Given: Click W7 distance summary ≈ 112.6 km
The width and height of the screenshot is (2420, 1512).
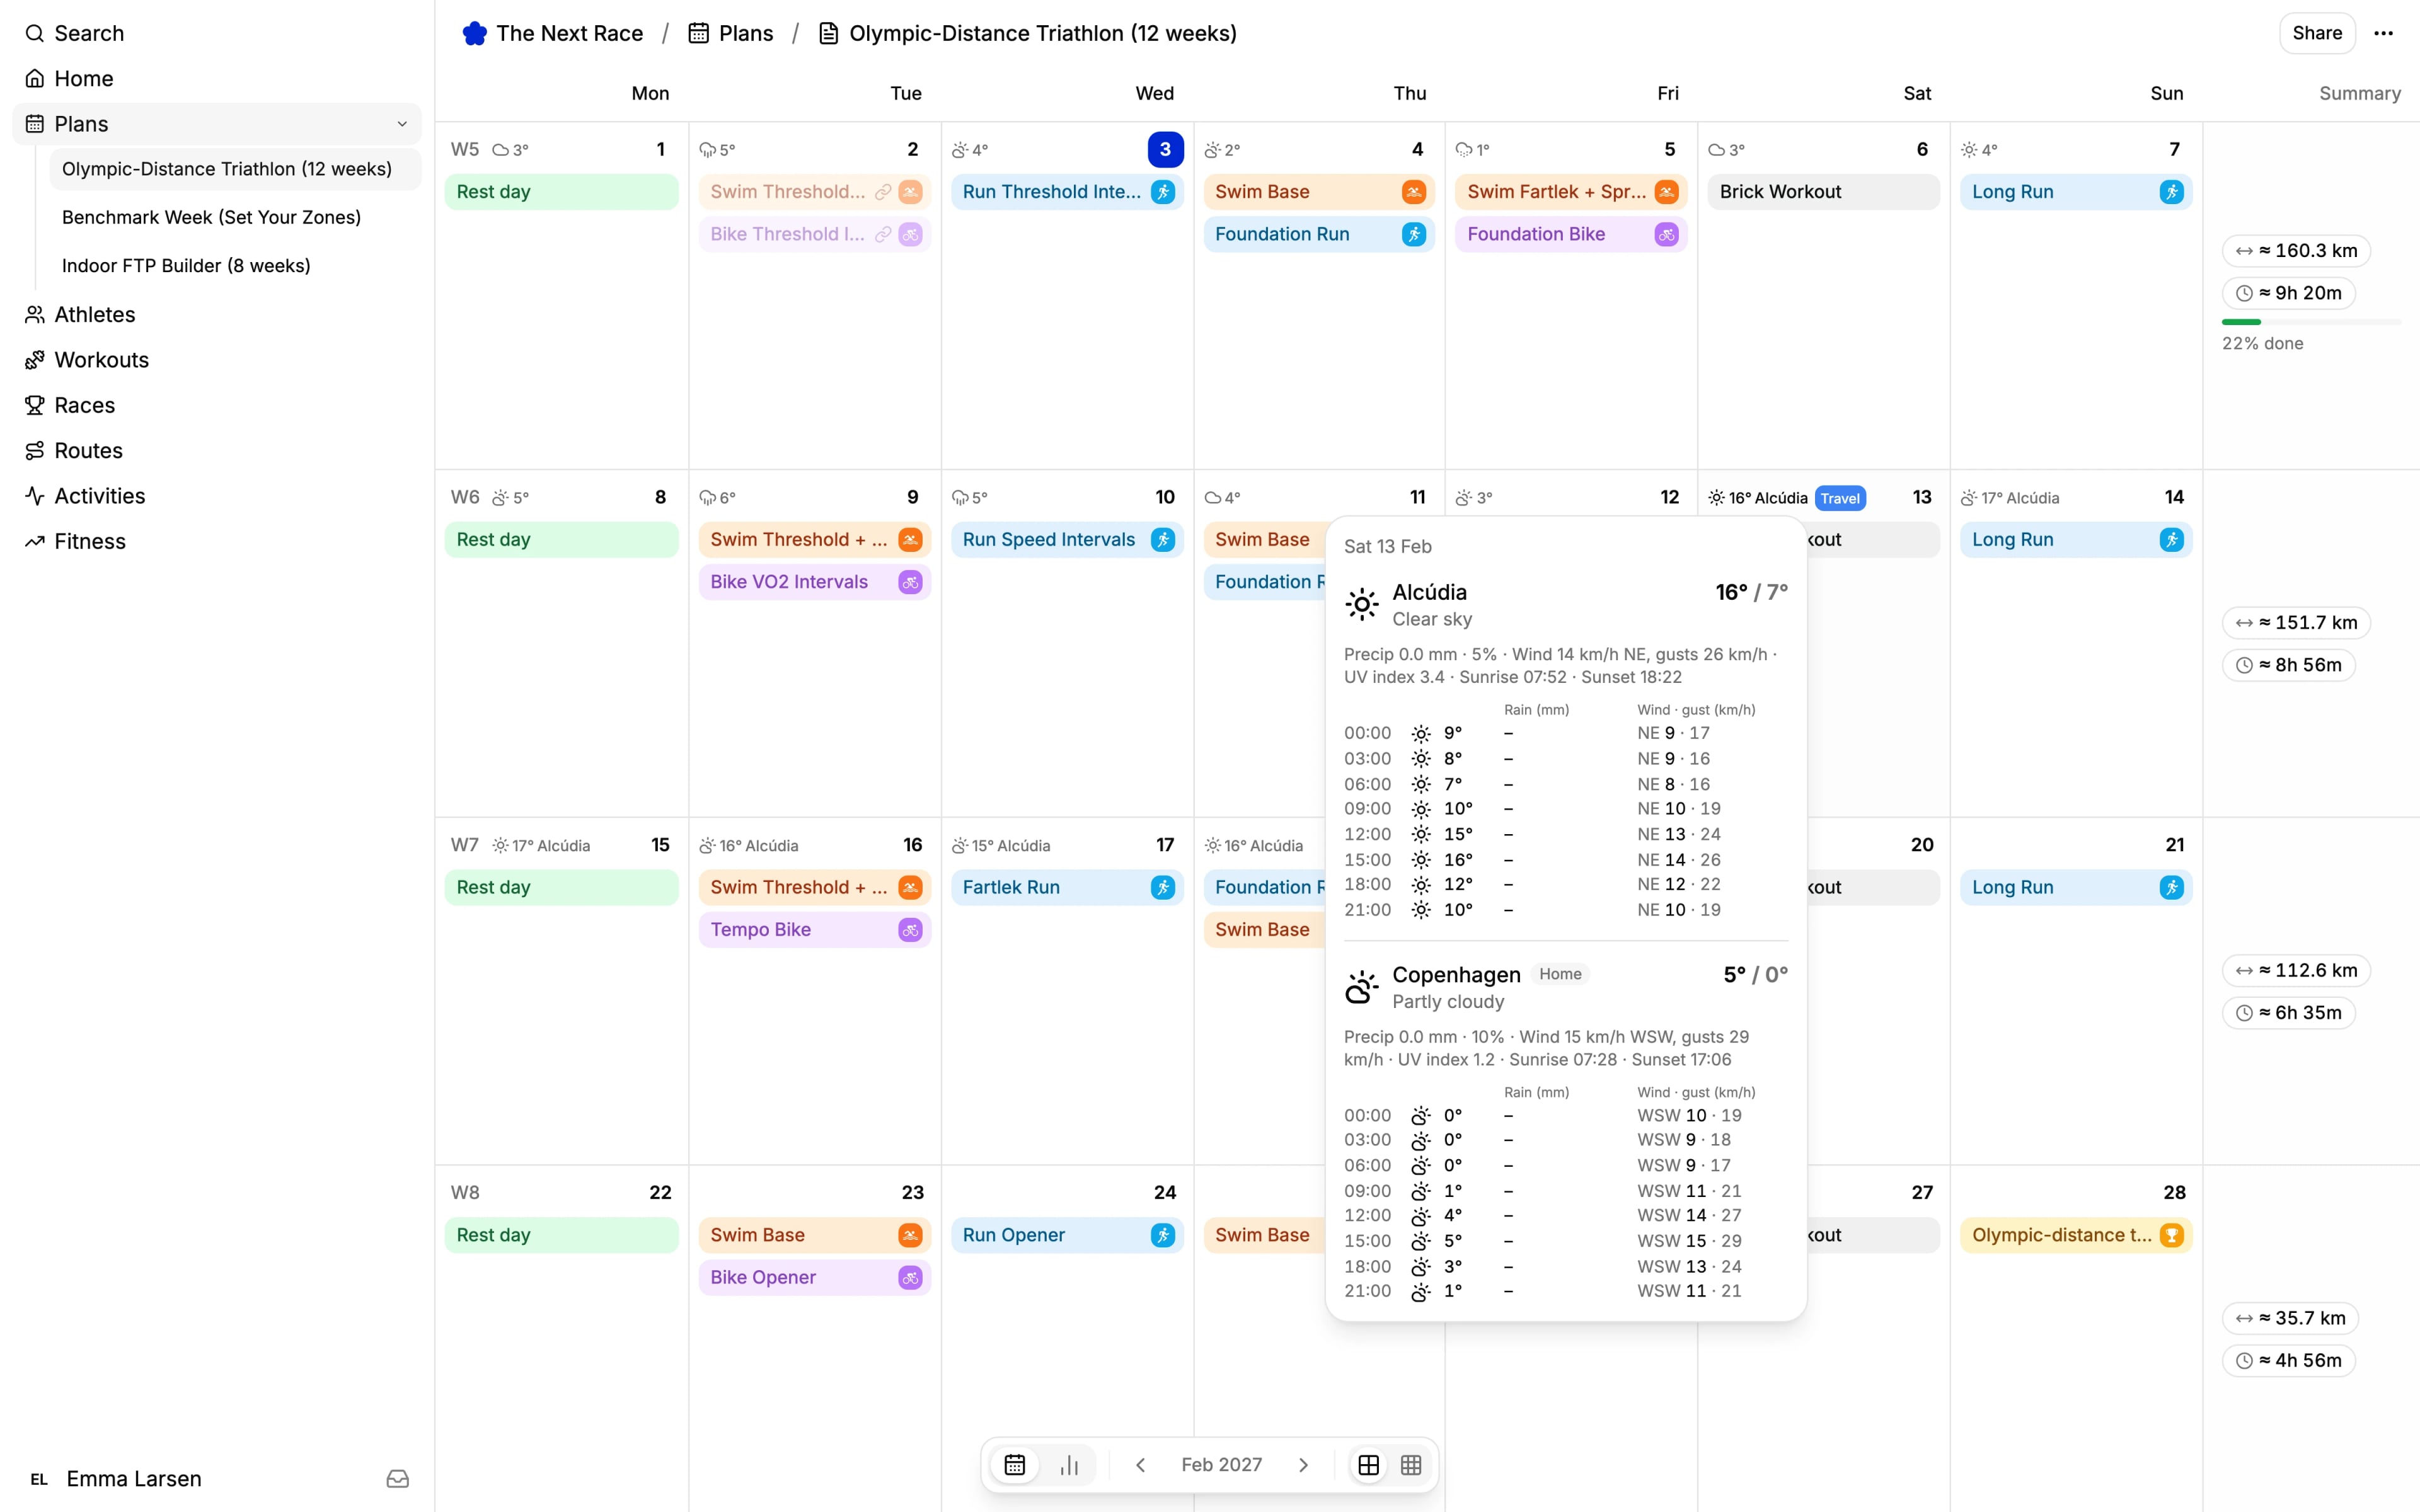Looking at the screenshot, I should coord(2296,970).
